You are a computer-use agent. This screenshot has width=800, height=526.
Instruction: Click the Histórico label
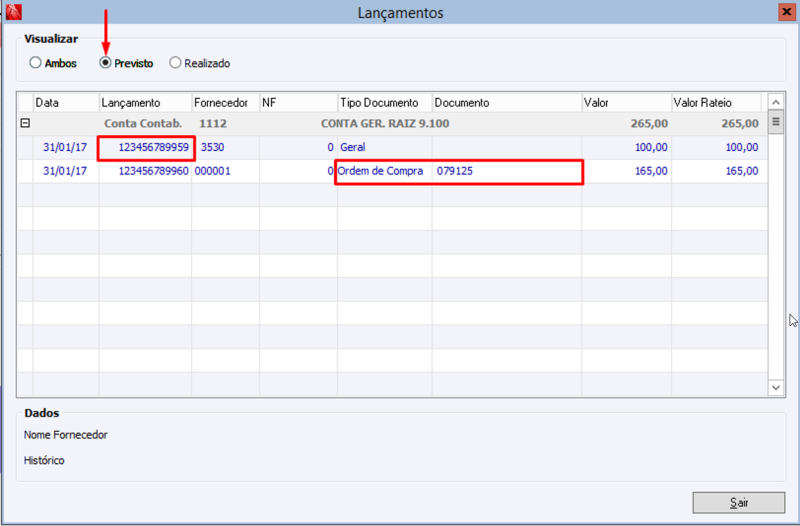tap(44, 460)
